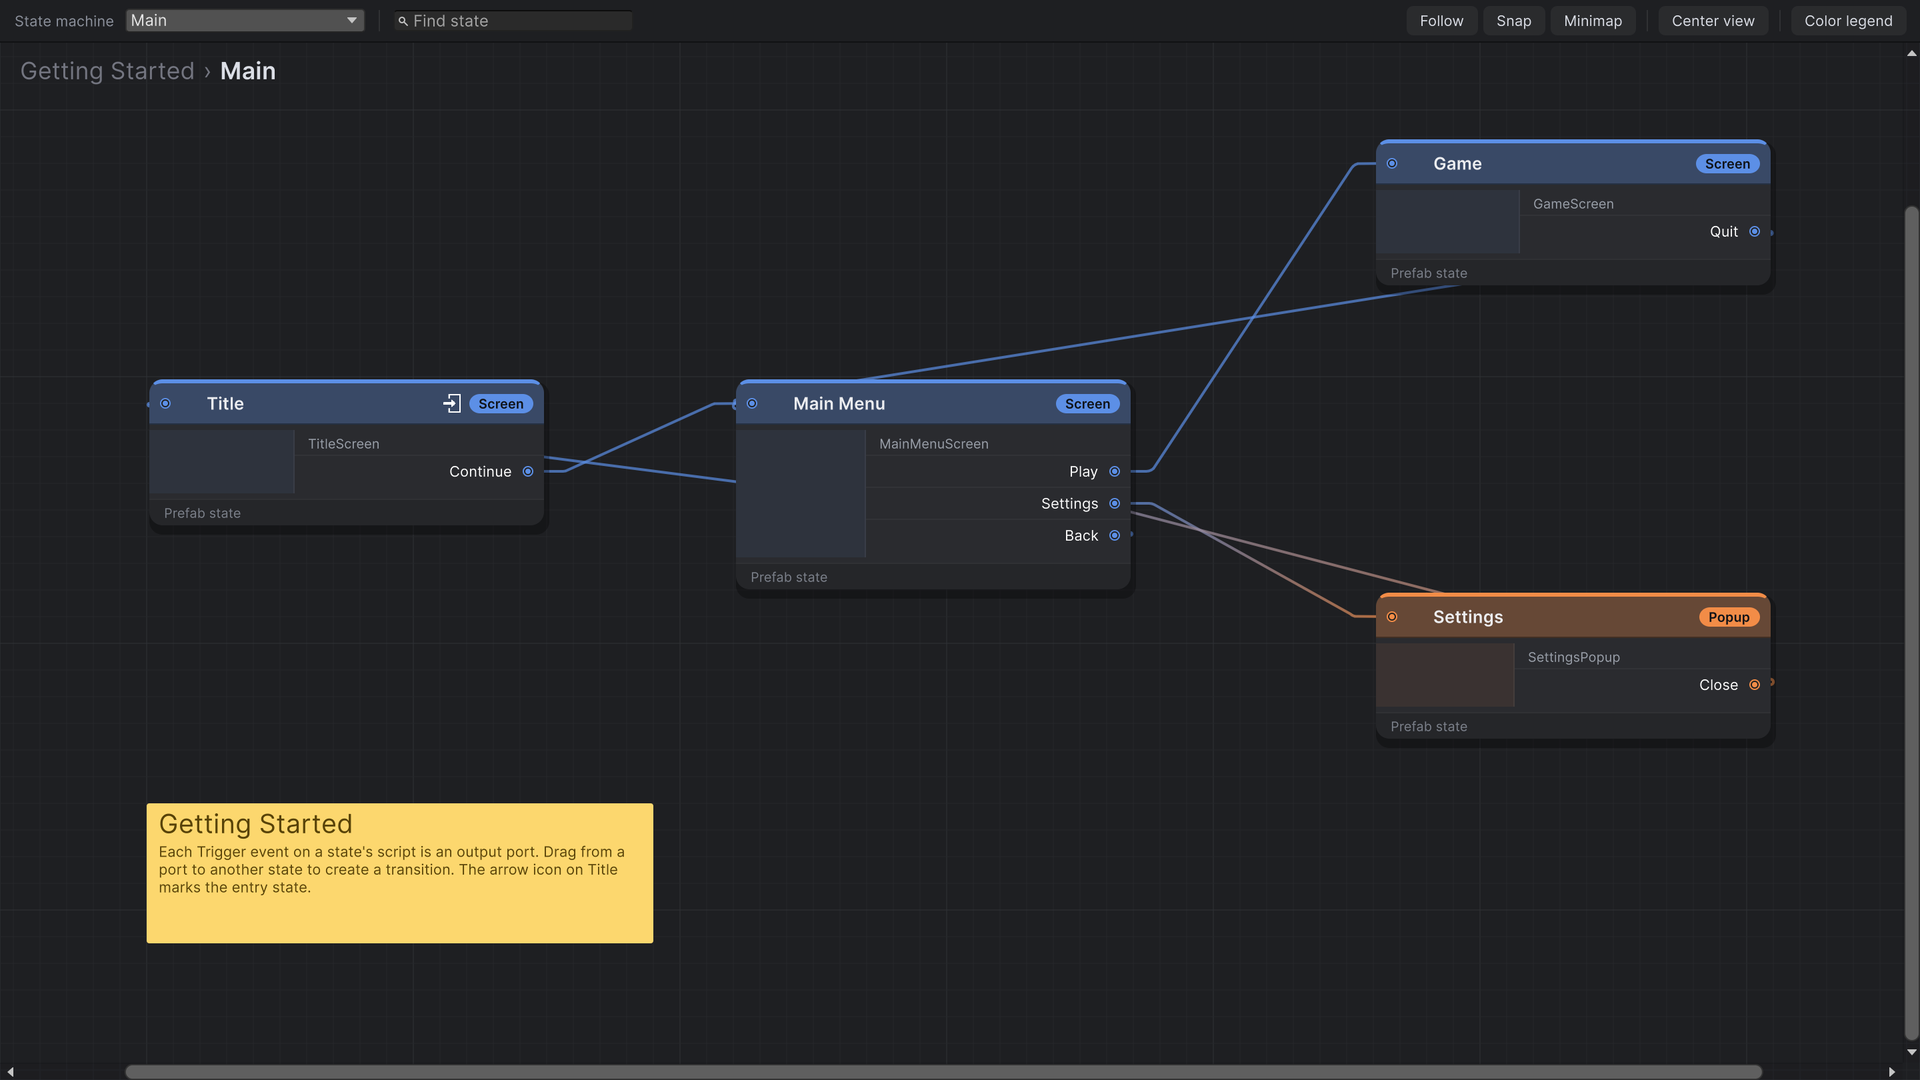The image size is (1920, 1080).
Task: Show the Color legend
Action: point(1848,21)
